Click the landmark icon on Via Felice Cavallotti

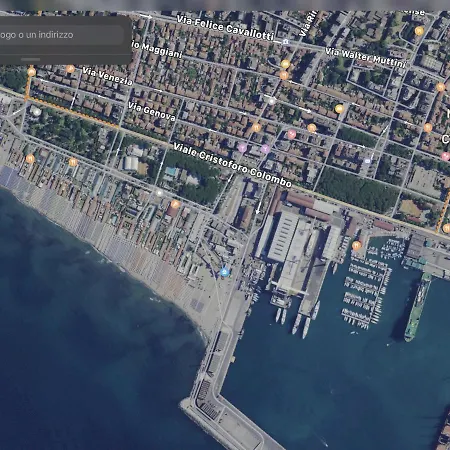click(285, 41)
